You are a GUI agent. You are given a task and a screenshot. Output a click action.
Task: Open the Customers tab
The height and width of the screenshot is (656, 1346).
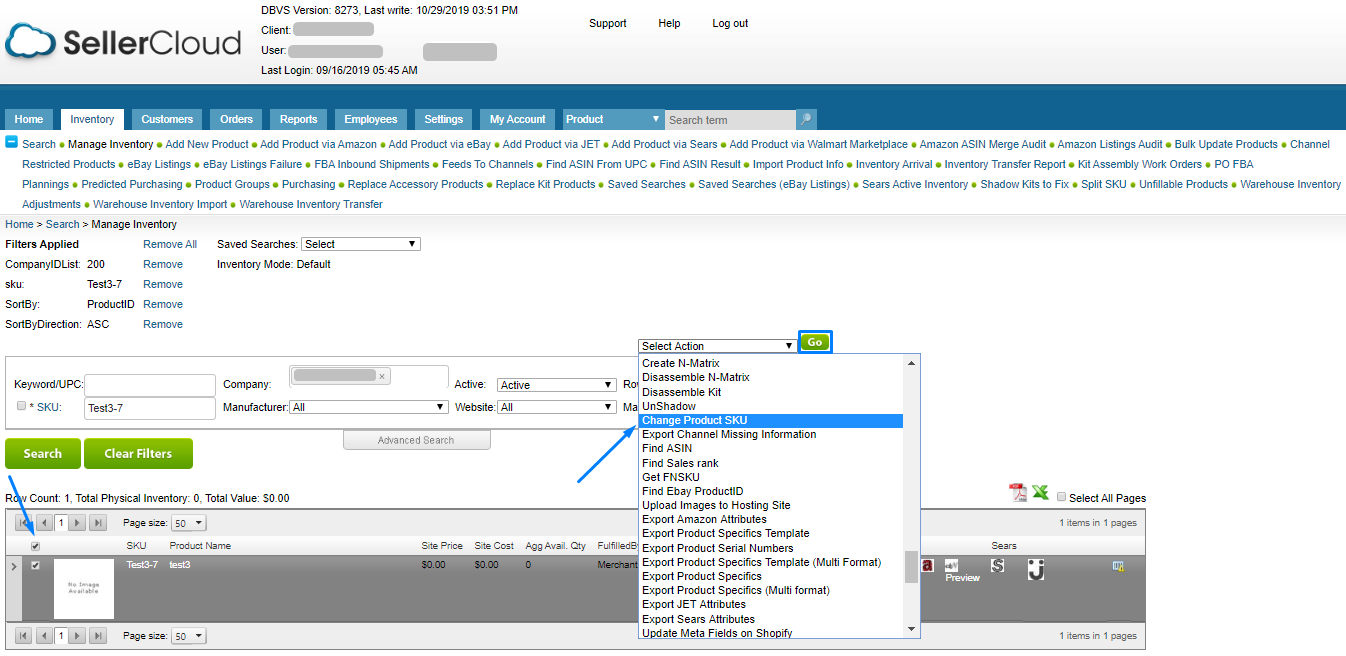pos(167,119)
